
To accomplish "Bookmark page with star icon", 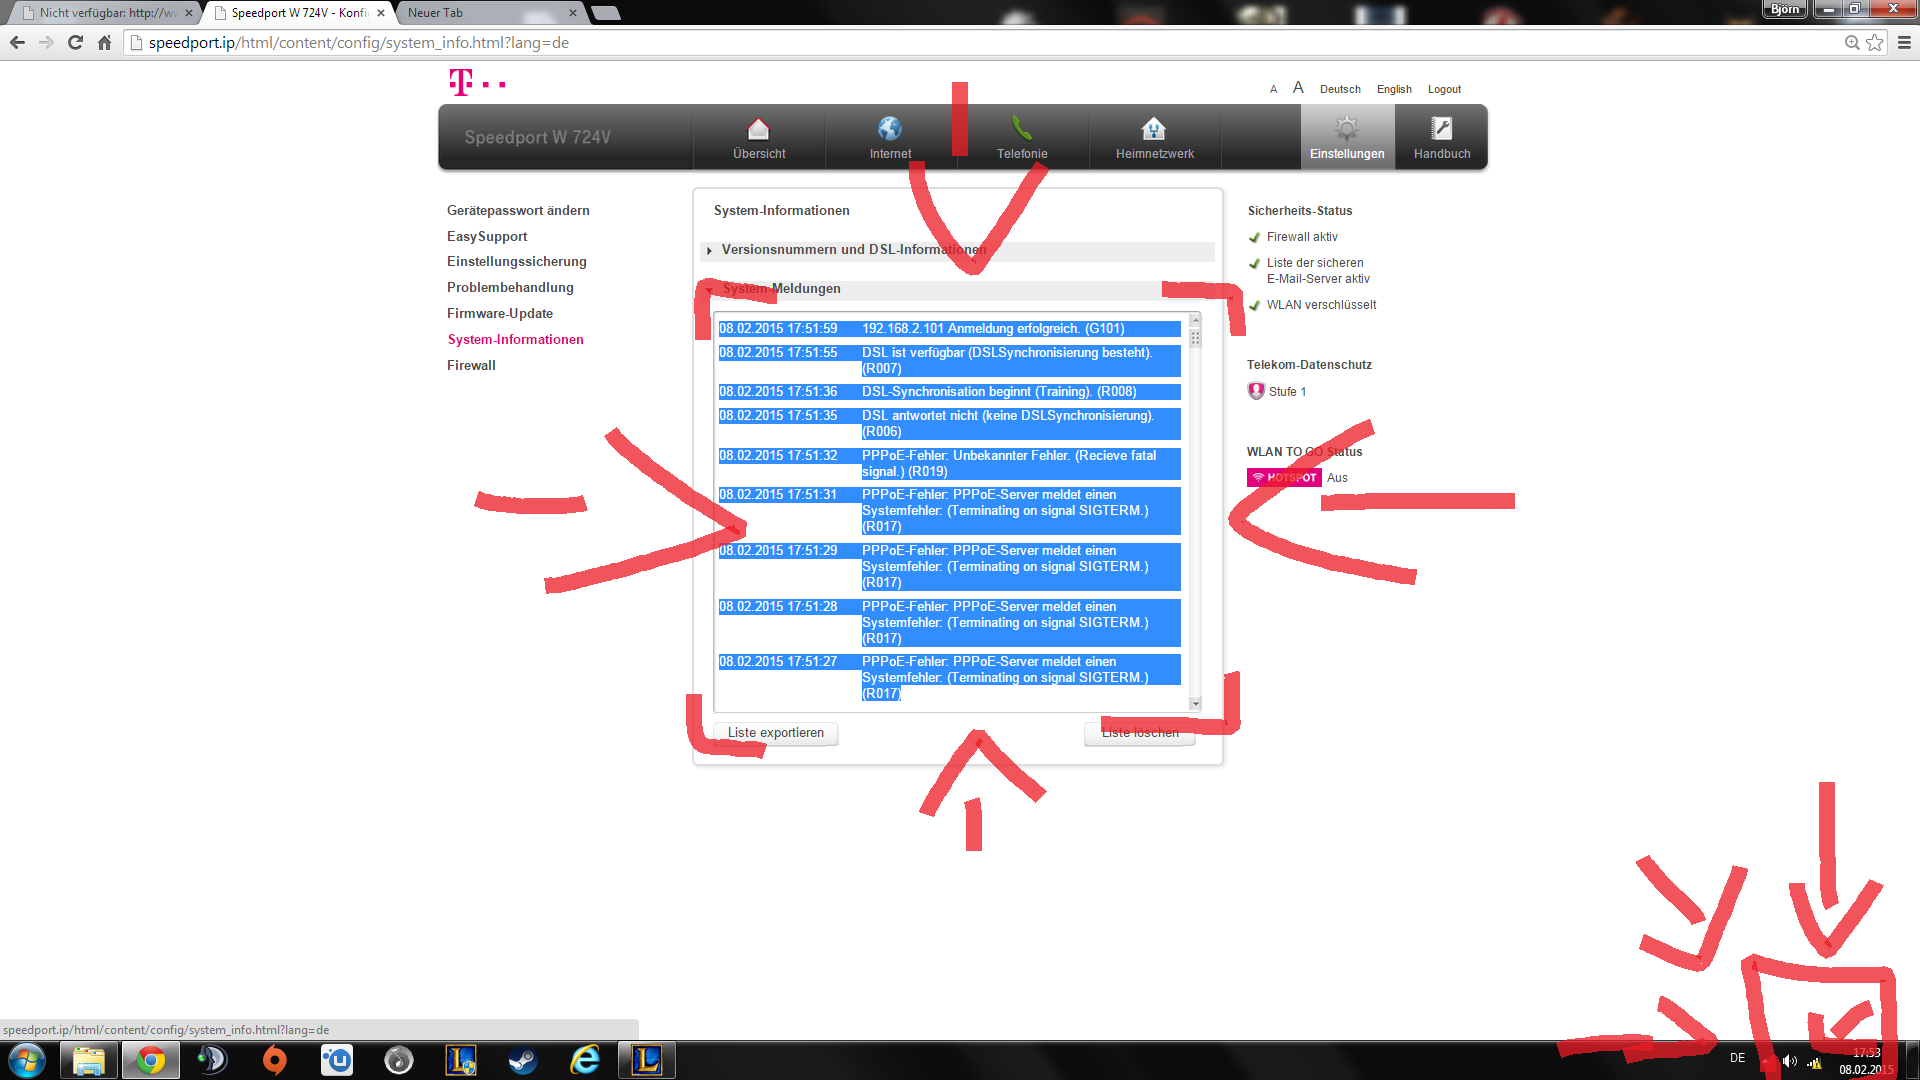I will point(1875,42).
